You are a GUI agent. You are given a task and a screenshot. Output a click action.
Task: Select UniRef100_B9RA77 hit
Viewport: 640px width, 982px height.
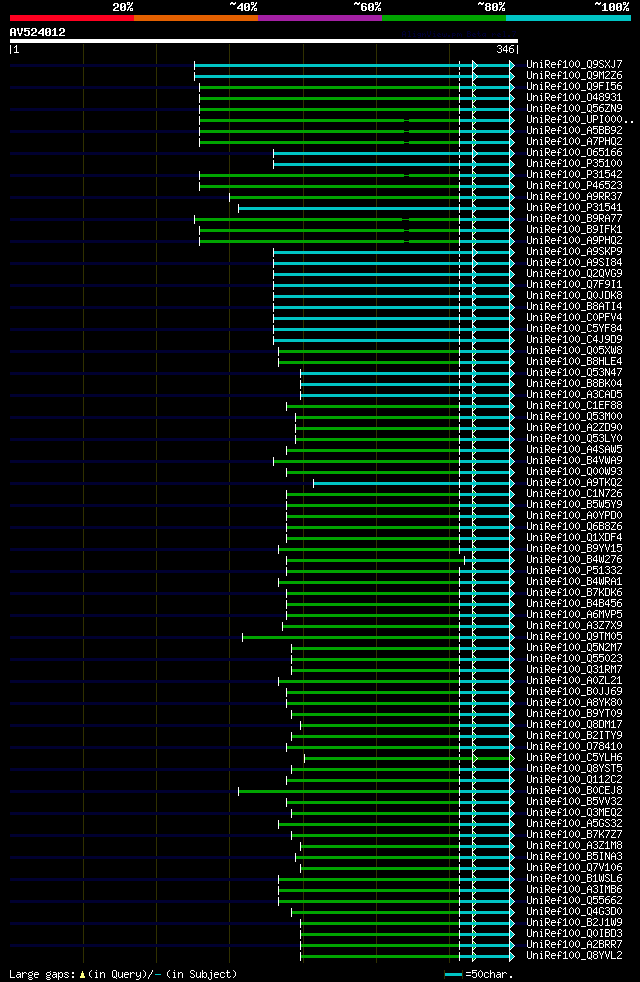574,219
